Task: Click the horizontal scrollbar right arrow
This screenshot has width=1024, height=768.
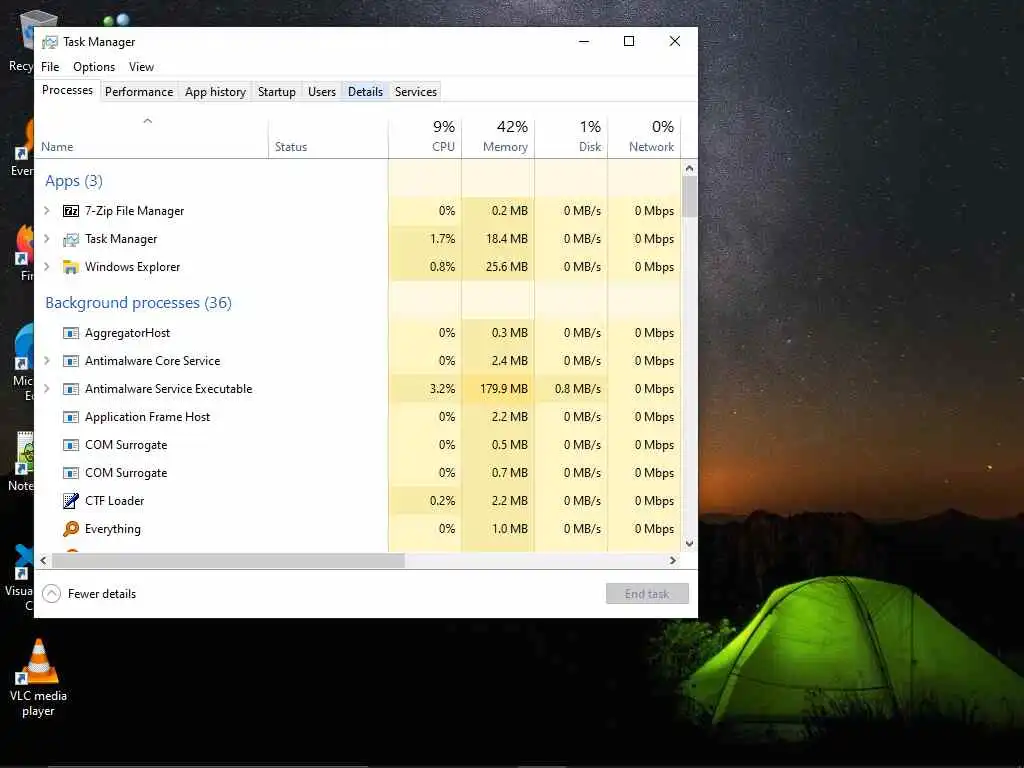Action: pos(673,560)
